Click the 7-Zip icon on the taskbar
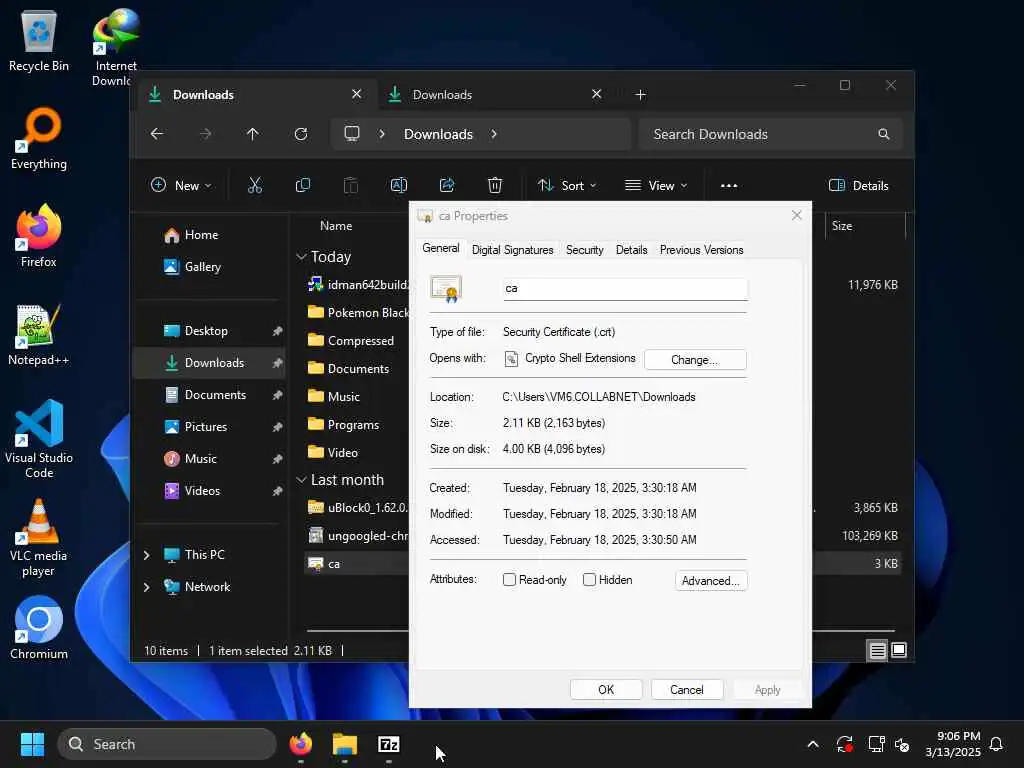Image resolution: width=1024 pixels, height=768 pixels. pyautogui.click(x=389, y=744)
